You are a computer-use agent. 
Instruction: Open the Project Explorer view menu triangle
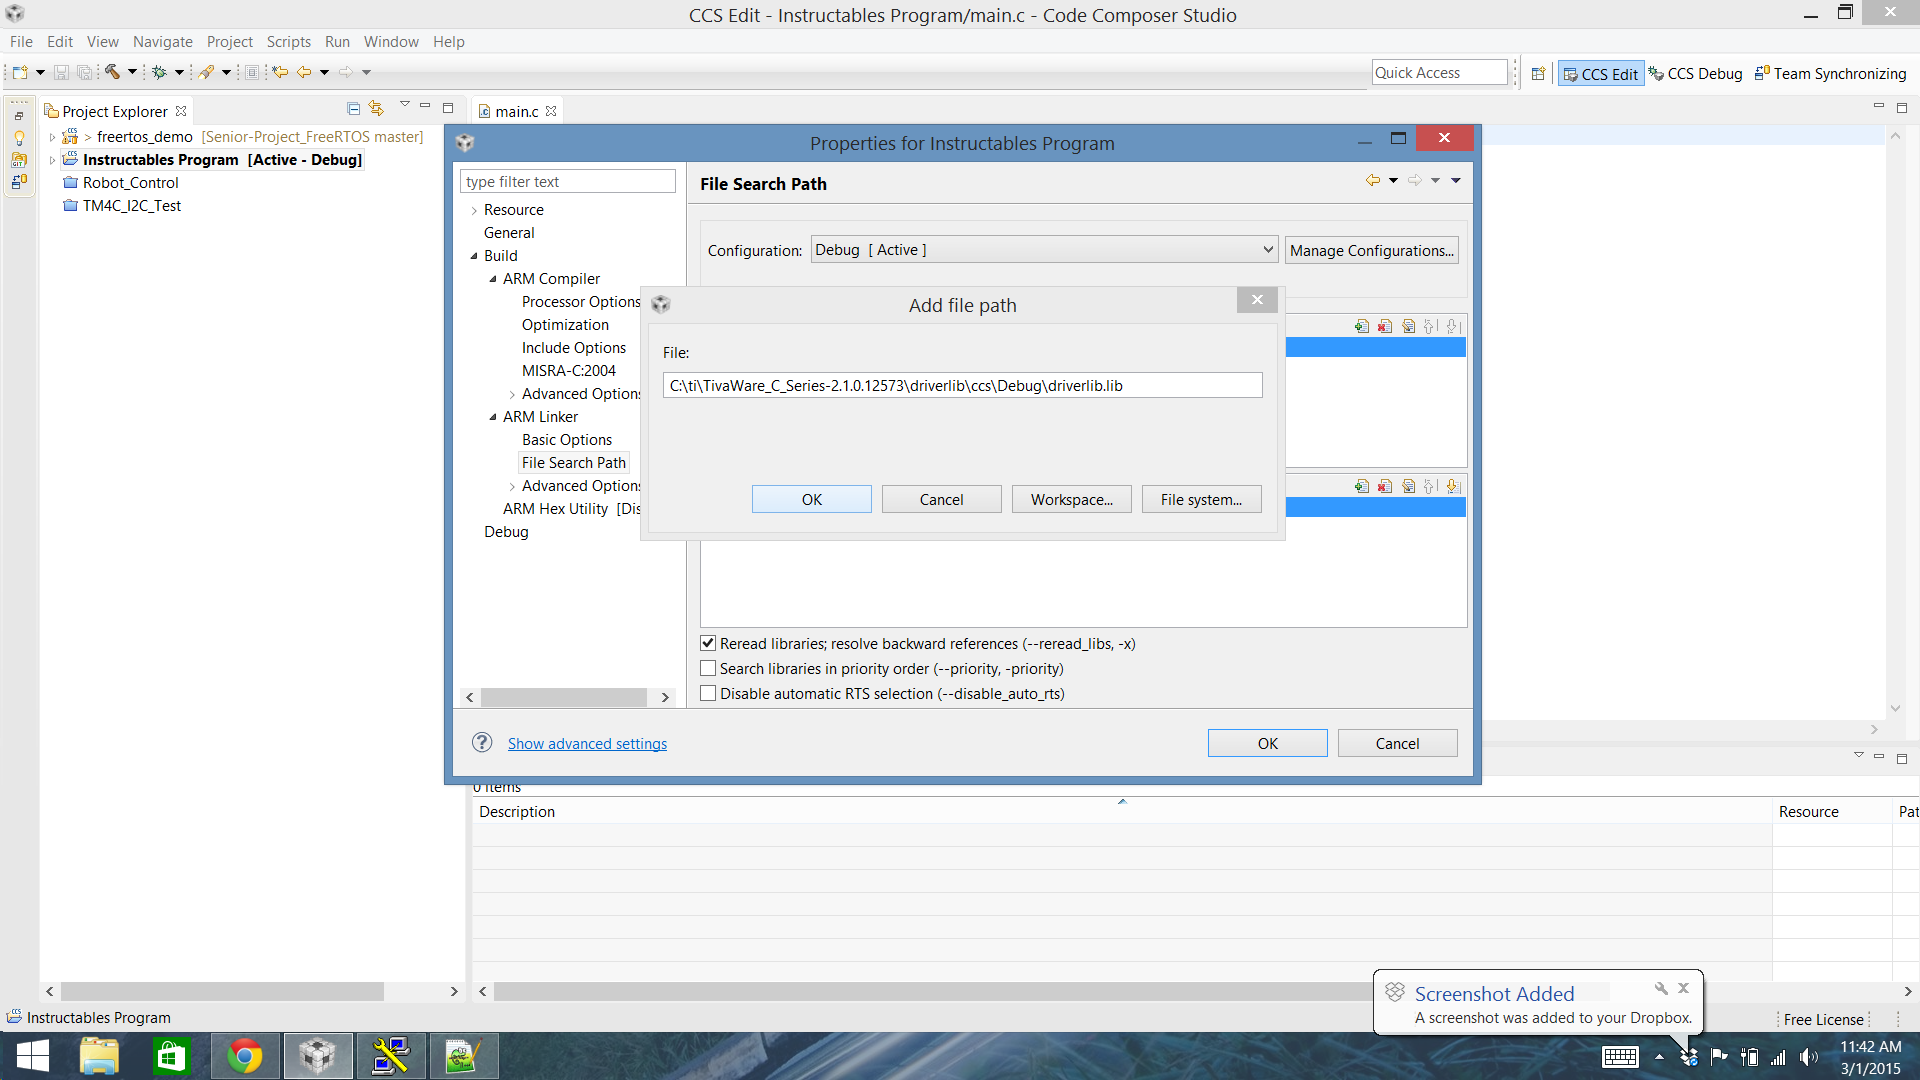pos(404,105)
